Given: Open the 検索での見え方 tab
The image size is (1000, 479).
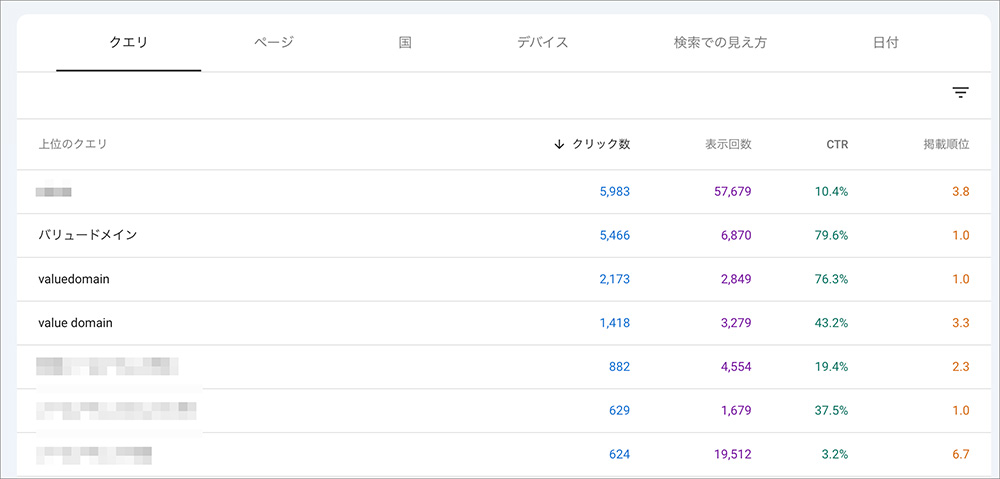Looking at the screenshot, I should point(720,43).
